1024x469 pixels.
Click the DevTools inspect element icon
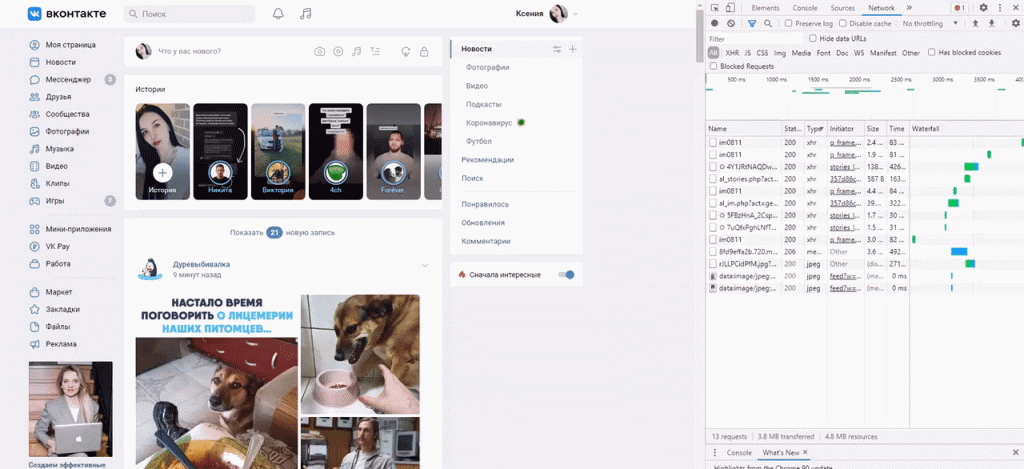[x=716, y=8]
